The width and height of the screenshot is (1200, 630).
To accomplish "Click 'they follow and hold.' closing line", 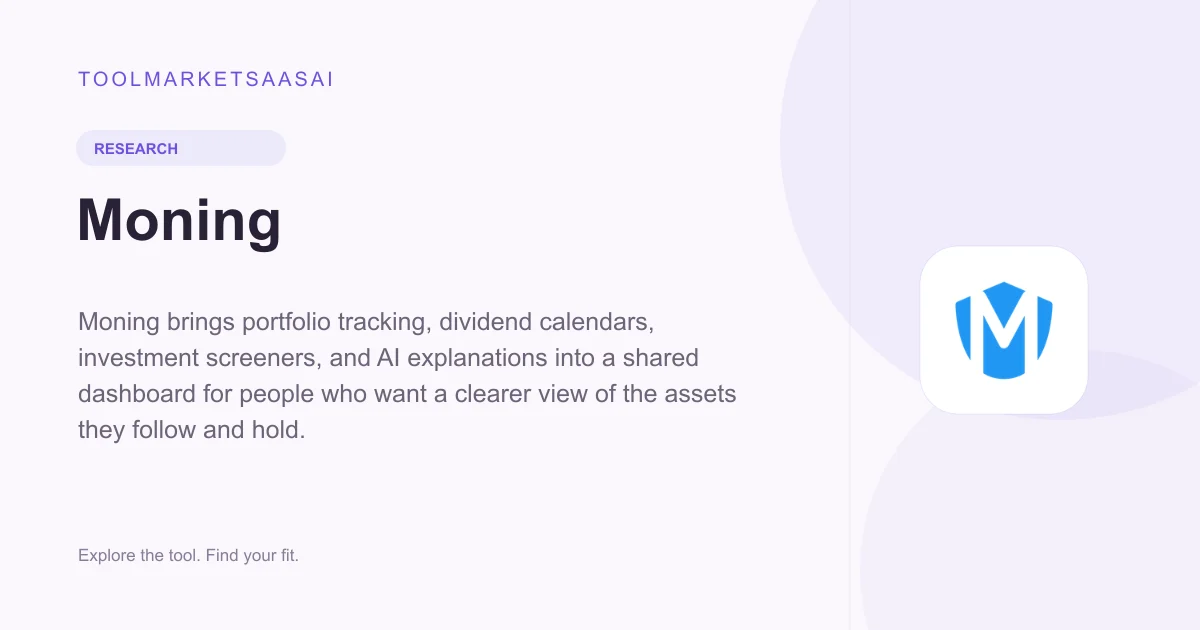I will 191,430.
